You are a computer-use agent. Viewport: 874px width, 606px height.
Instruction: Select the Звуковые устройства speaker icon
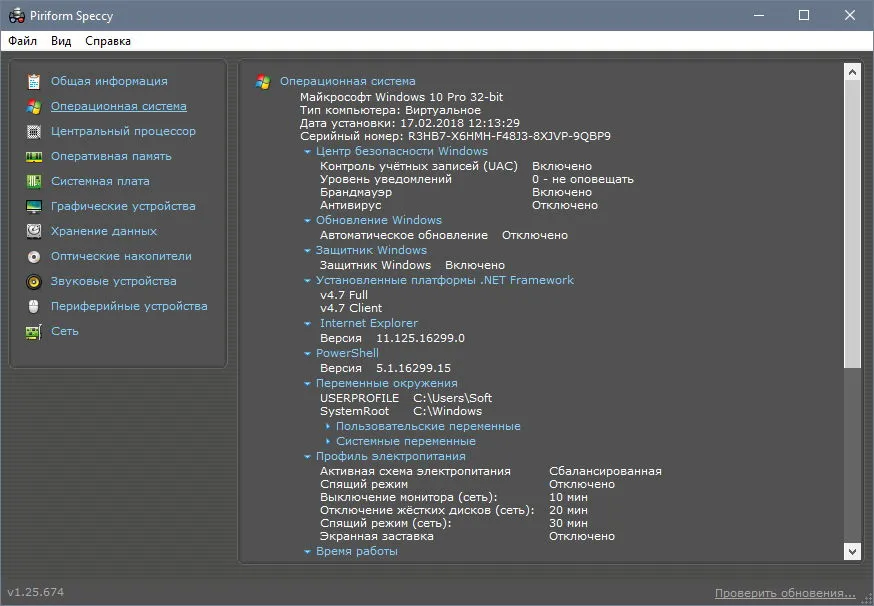(34, 282)
